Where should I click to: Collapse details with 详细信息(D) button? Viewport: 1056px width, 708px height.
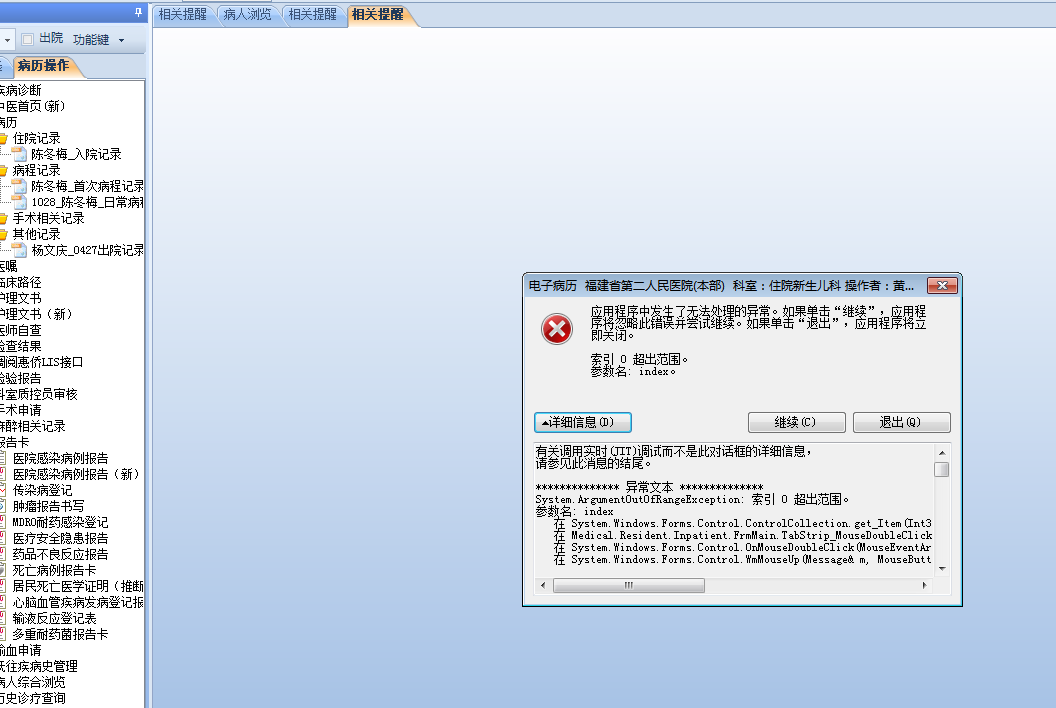pos(583,422)
